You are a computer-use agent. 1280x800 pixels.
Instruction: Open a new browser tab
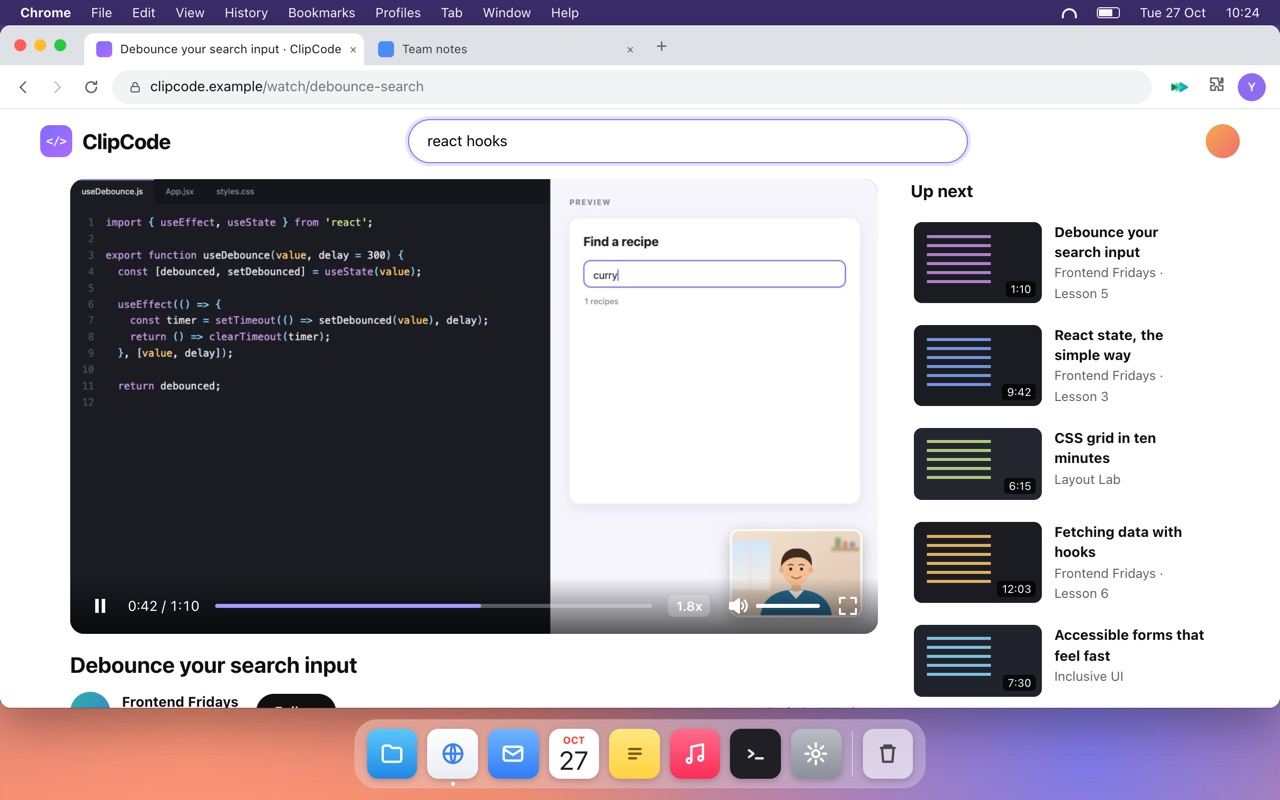(x=661, y=47)
